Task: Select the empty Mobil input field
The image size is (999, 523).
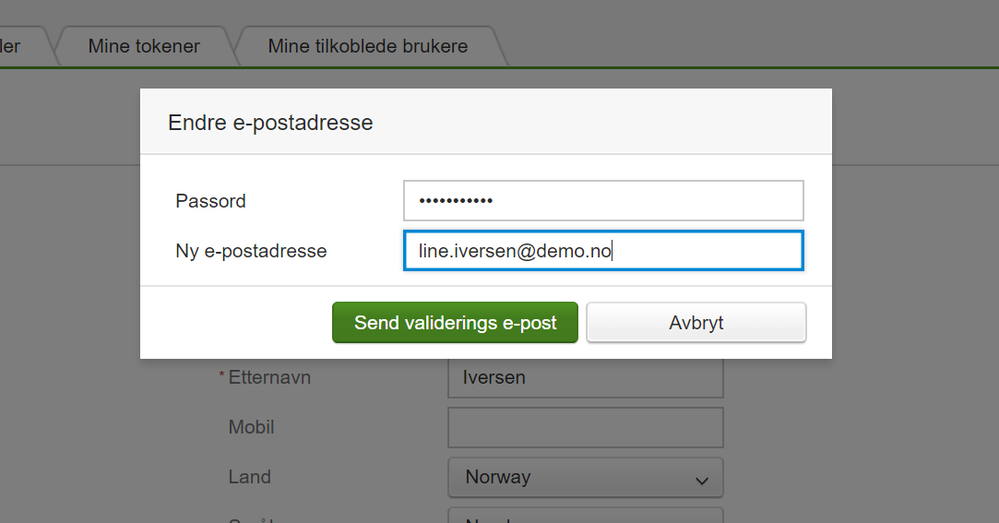Action: tap(585, 427)
